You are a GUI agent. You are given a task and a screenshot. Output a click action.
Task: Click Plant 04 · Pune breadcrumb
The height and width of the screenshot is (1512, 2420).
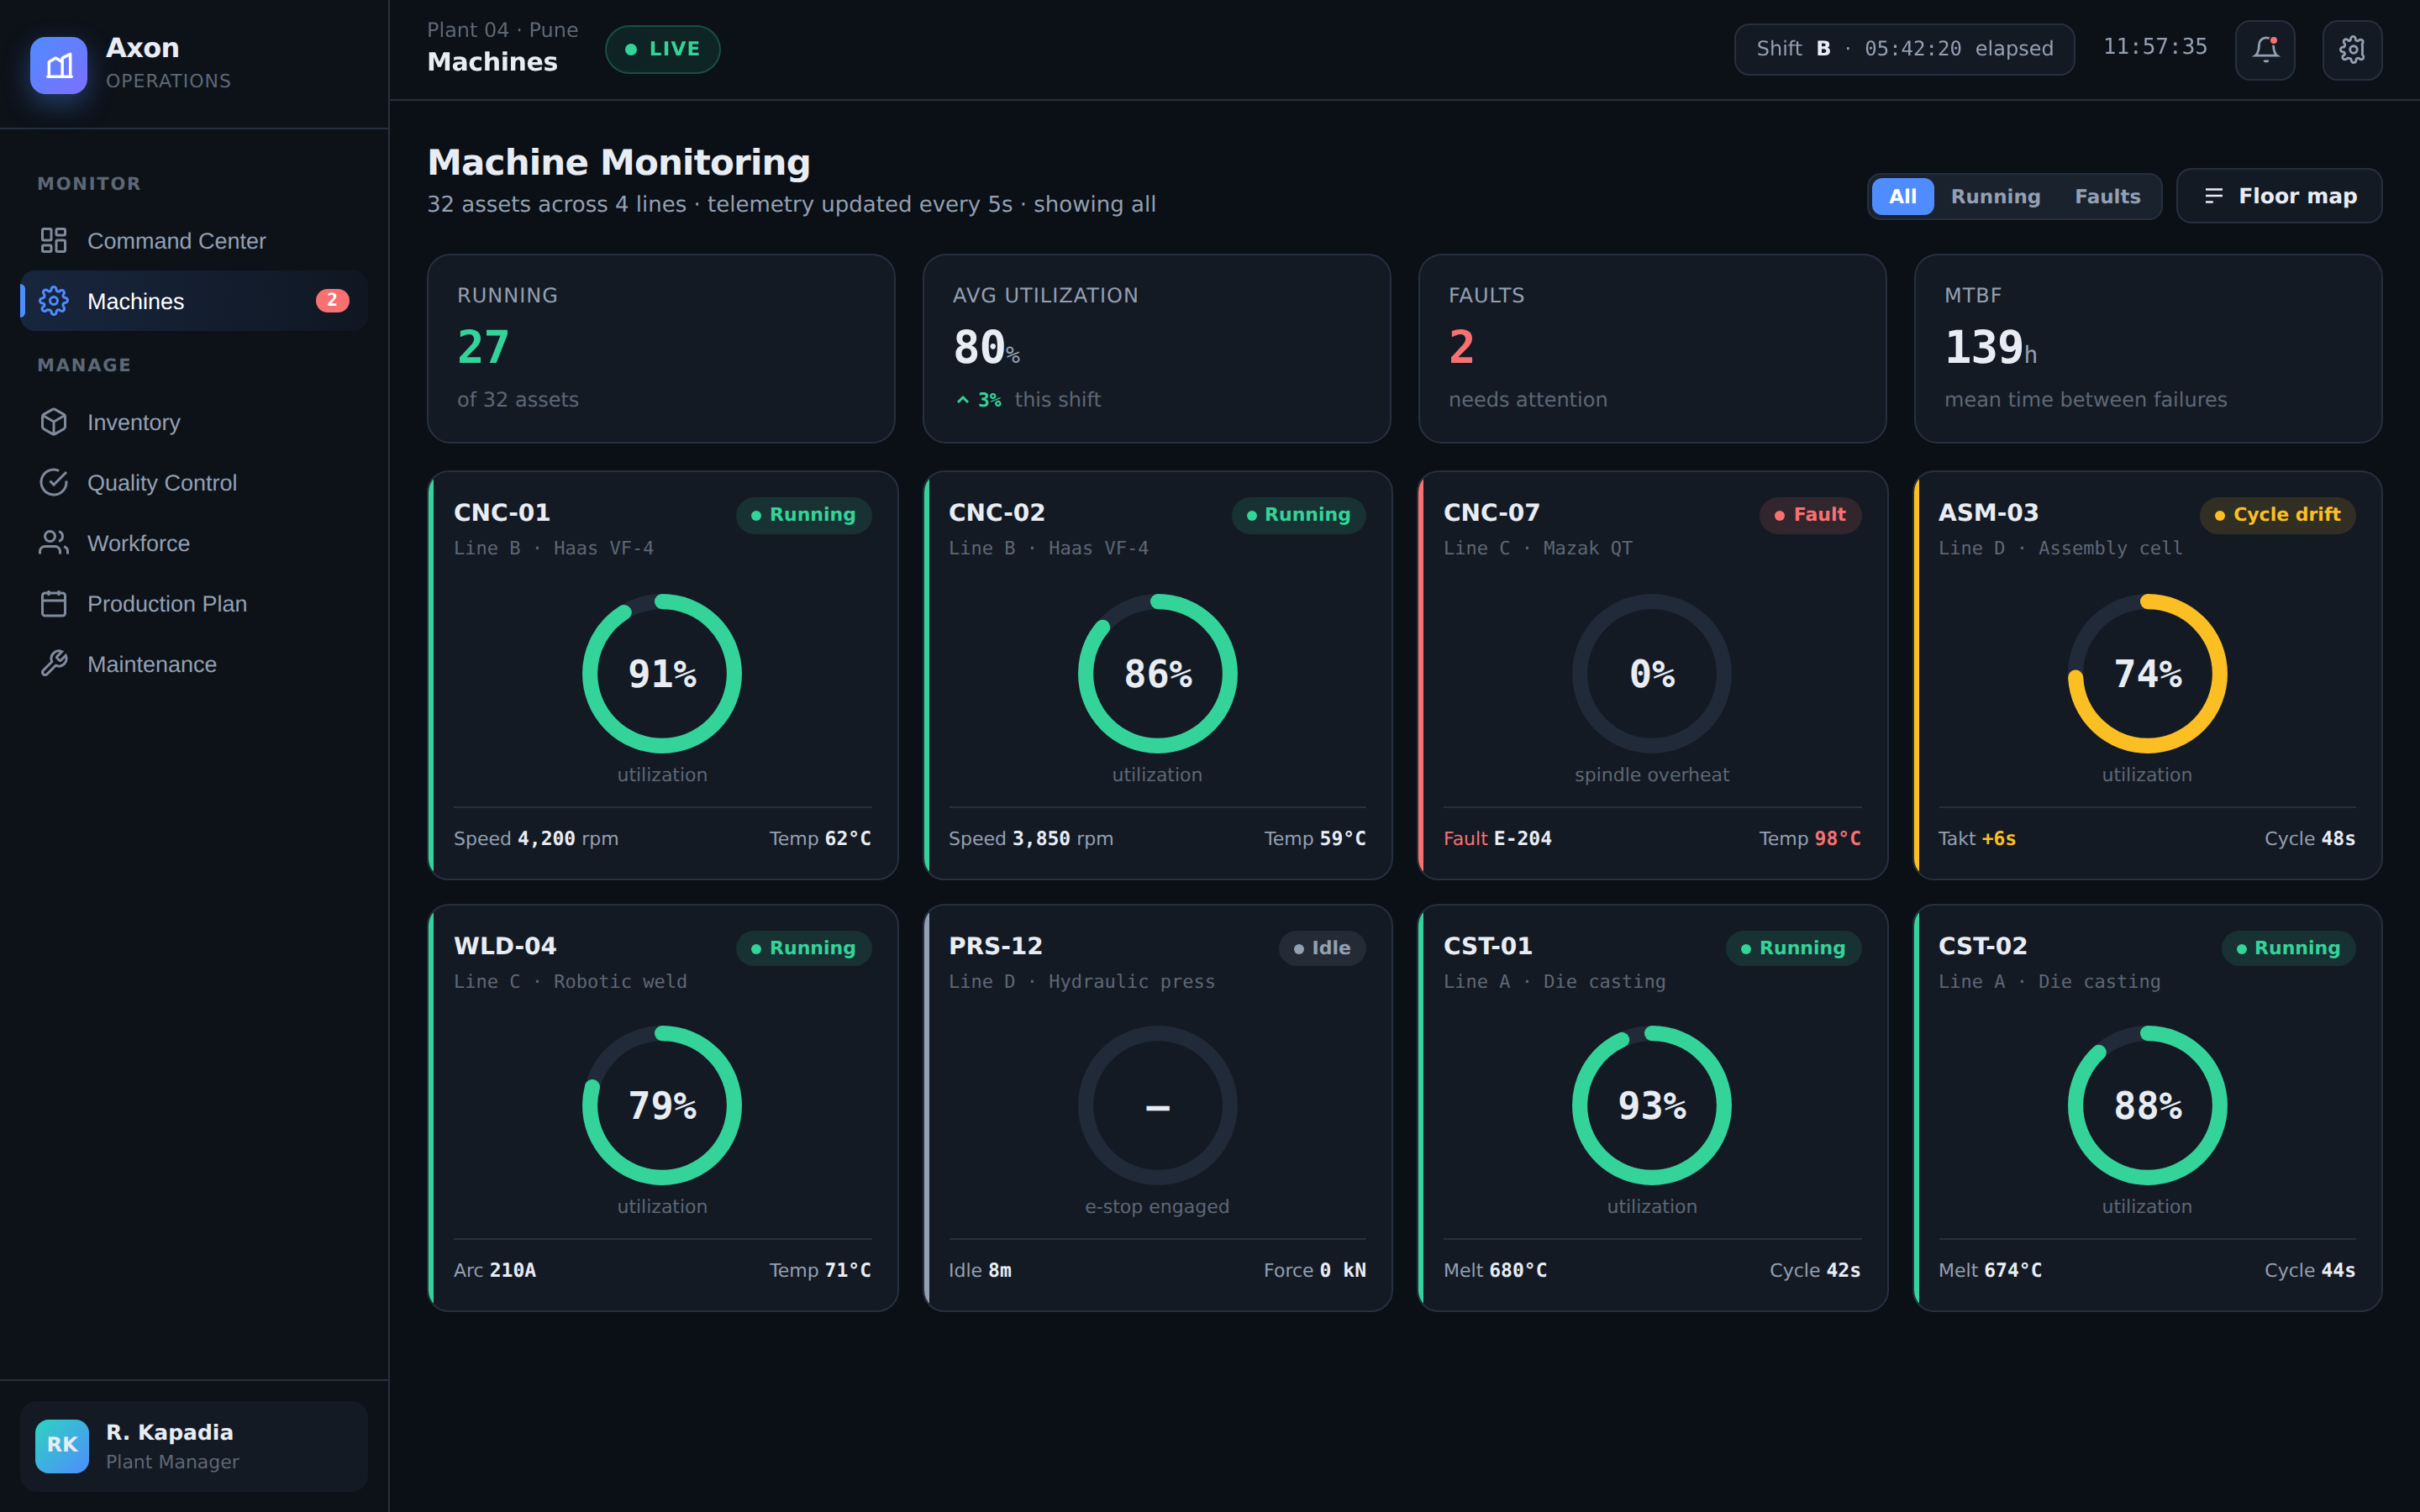(502, 30)
